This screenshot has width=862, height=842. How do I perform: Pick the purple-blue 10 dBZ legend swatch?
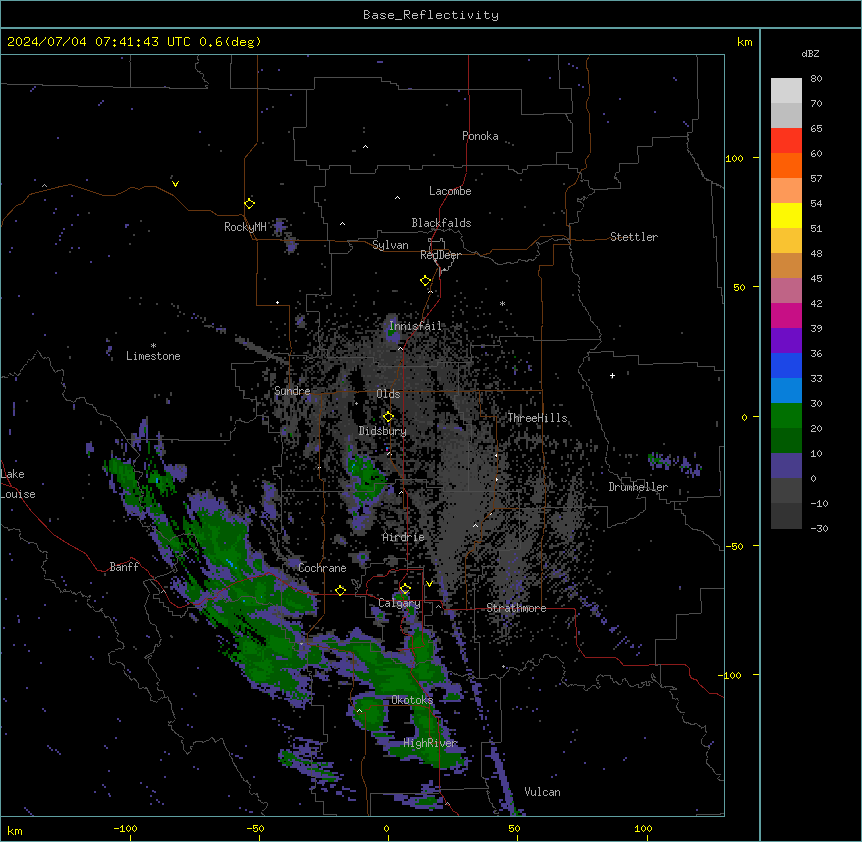(786, 466)
